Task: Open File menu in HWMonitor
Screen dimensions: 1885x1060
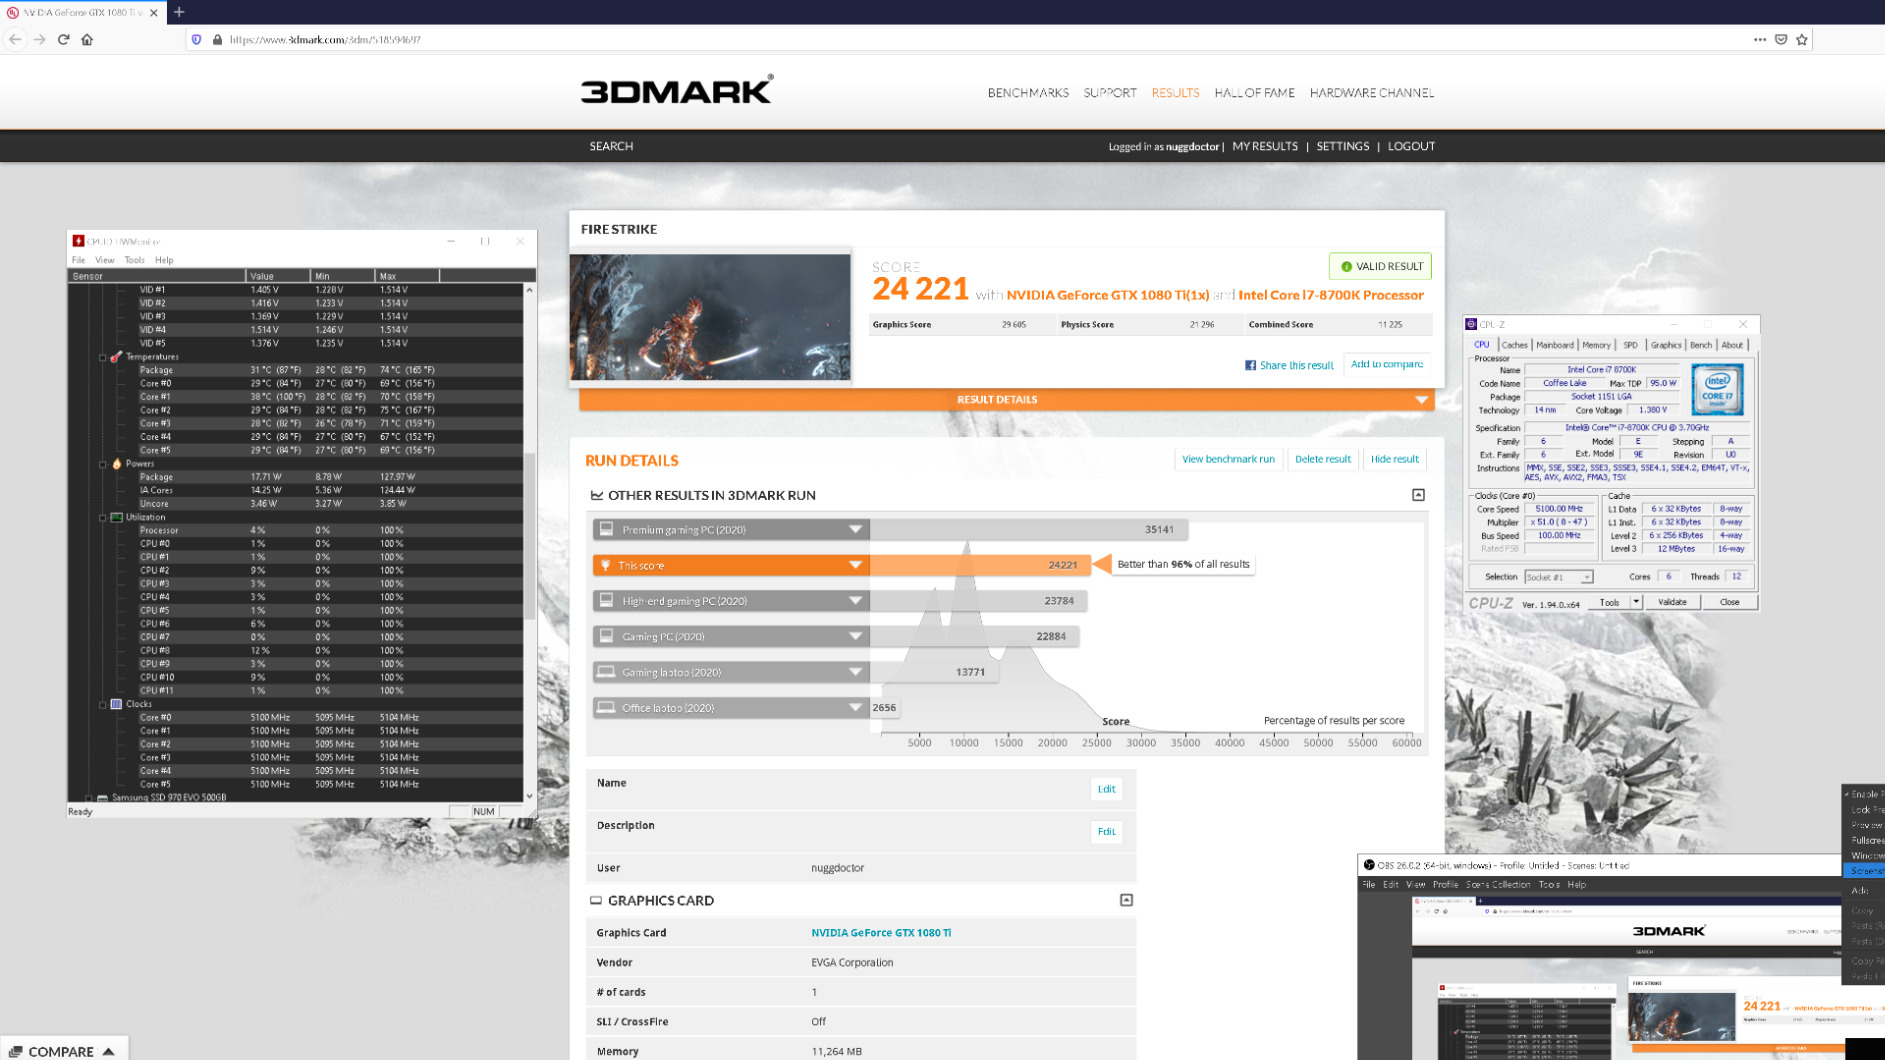Action: tap(78, 260)
